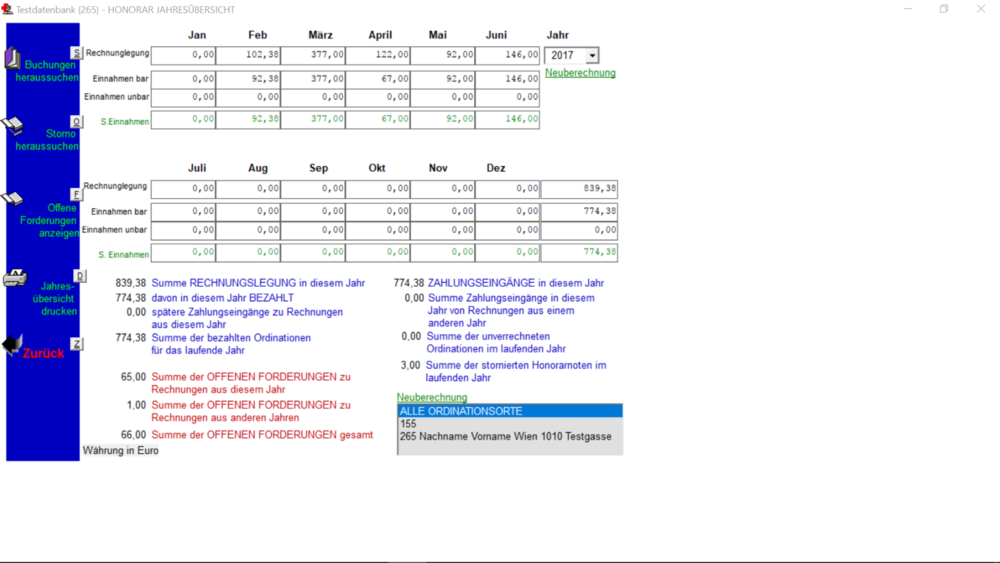Screen dimensions: 1000x563
Task: Click text Summe RECHNUNGSLEGUNG in diesem Jahr
Action: pyautogui.click(x=258, y=283)
